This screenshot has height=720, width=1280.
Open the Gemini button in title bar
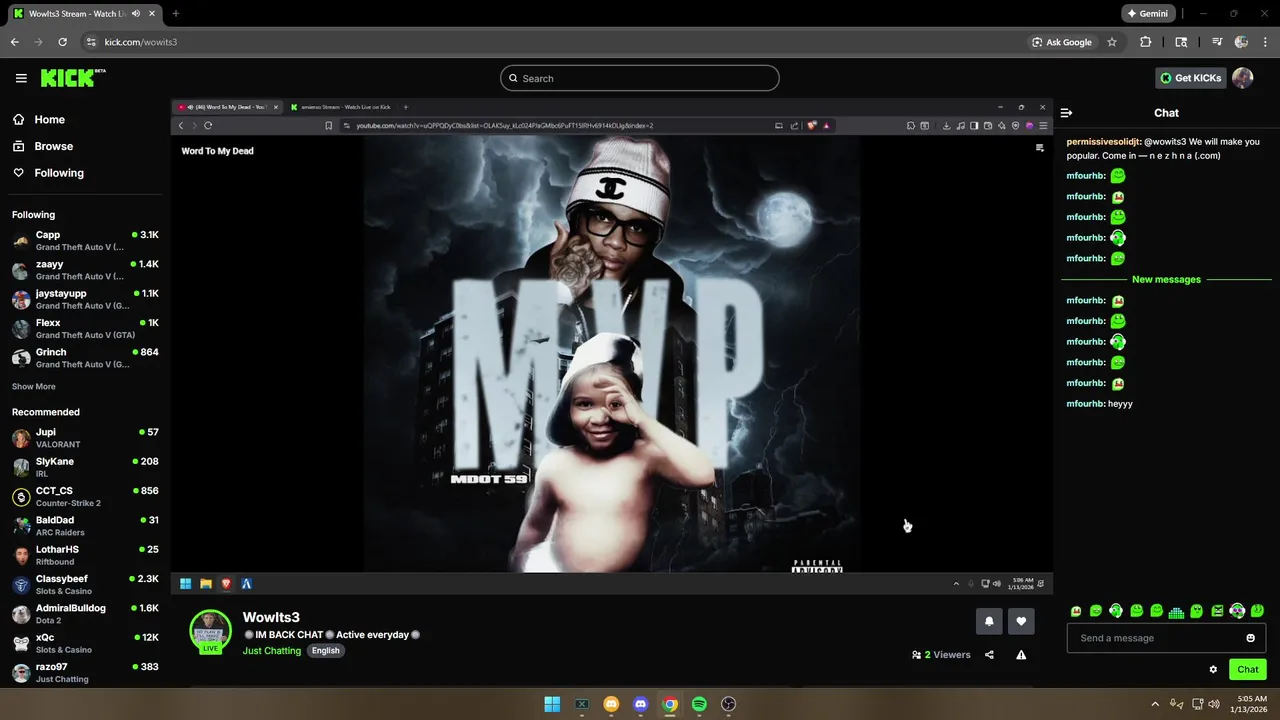[x=1148, y=14]
